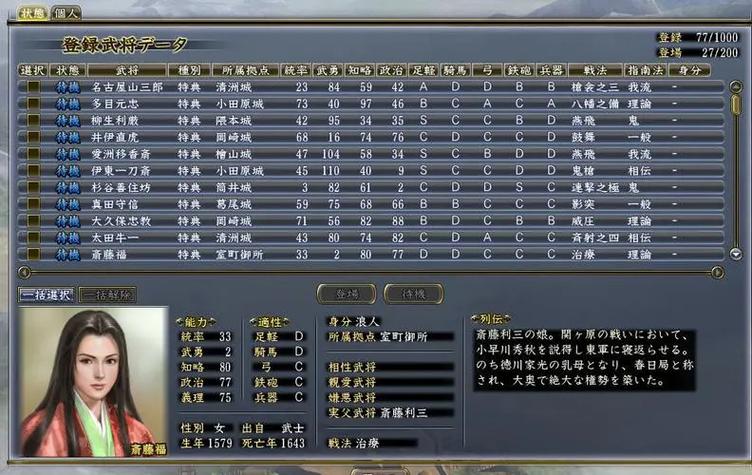The height and width of the screenshot is (475, 752).
Task: Sort by the 弓 column header
Action: pyautogui.click(x=487, y=70)
